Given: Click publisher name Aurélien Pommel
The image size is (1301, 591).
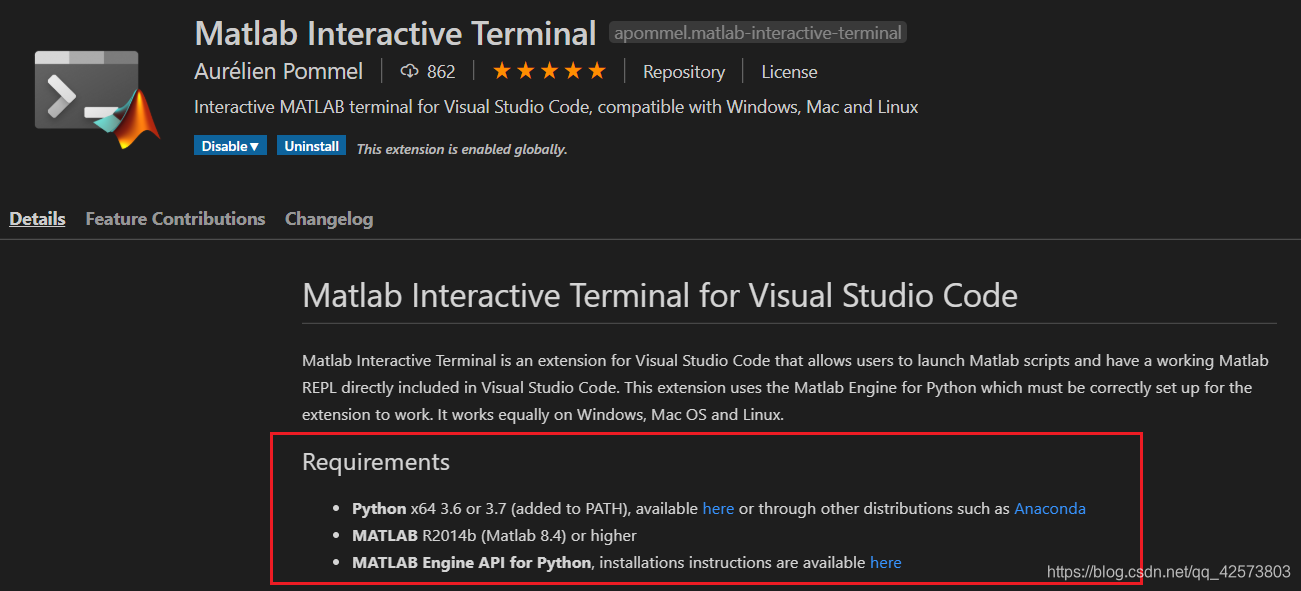Looking at the screenshot, I should [x=279, y=71].
